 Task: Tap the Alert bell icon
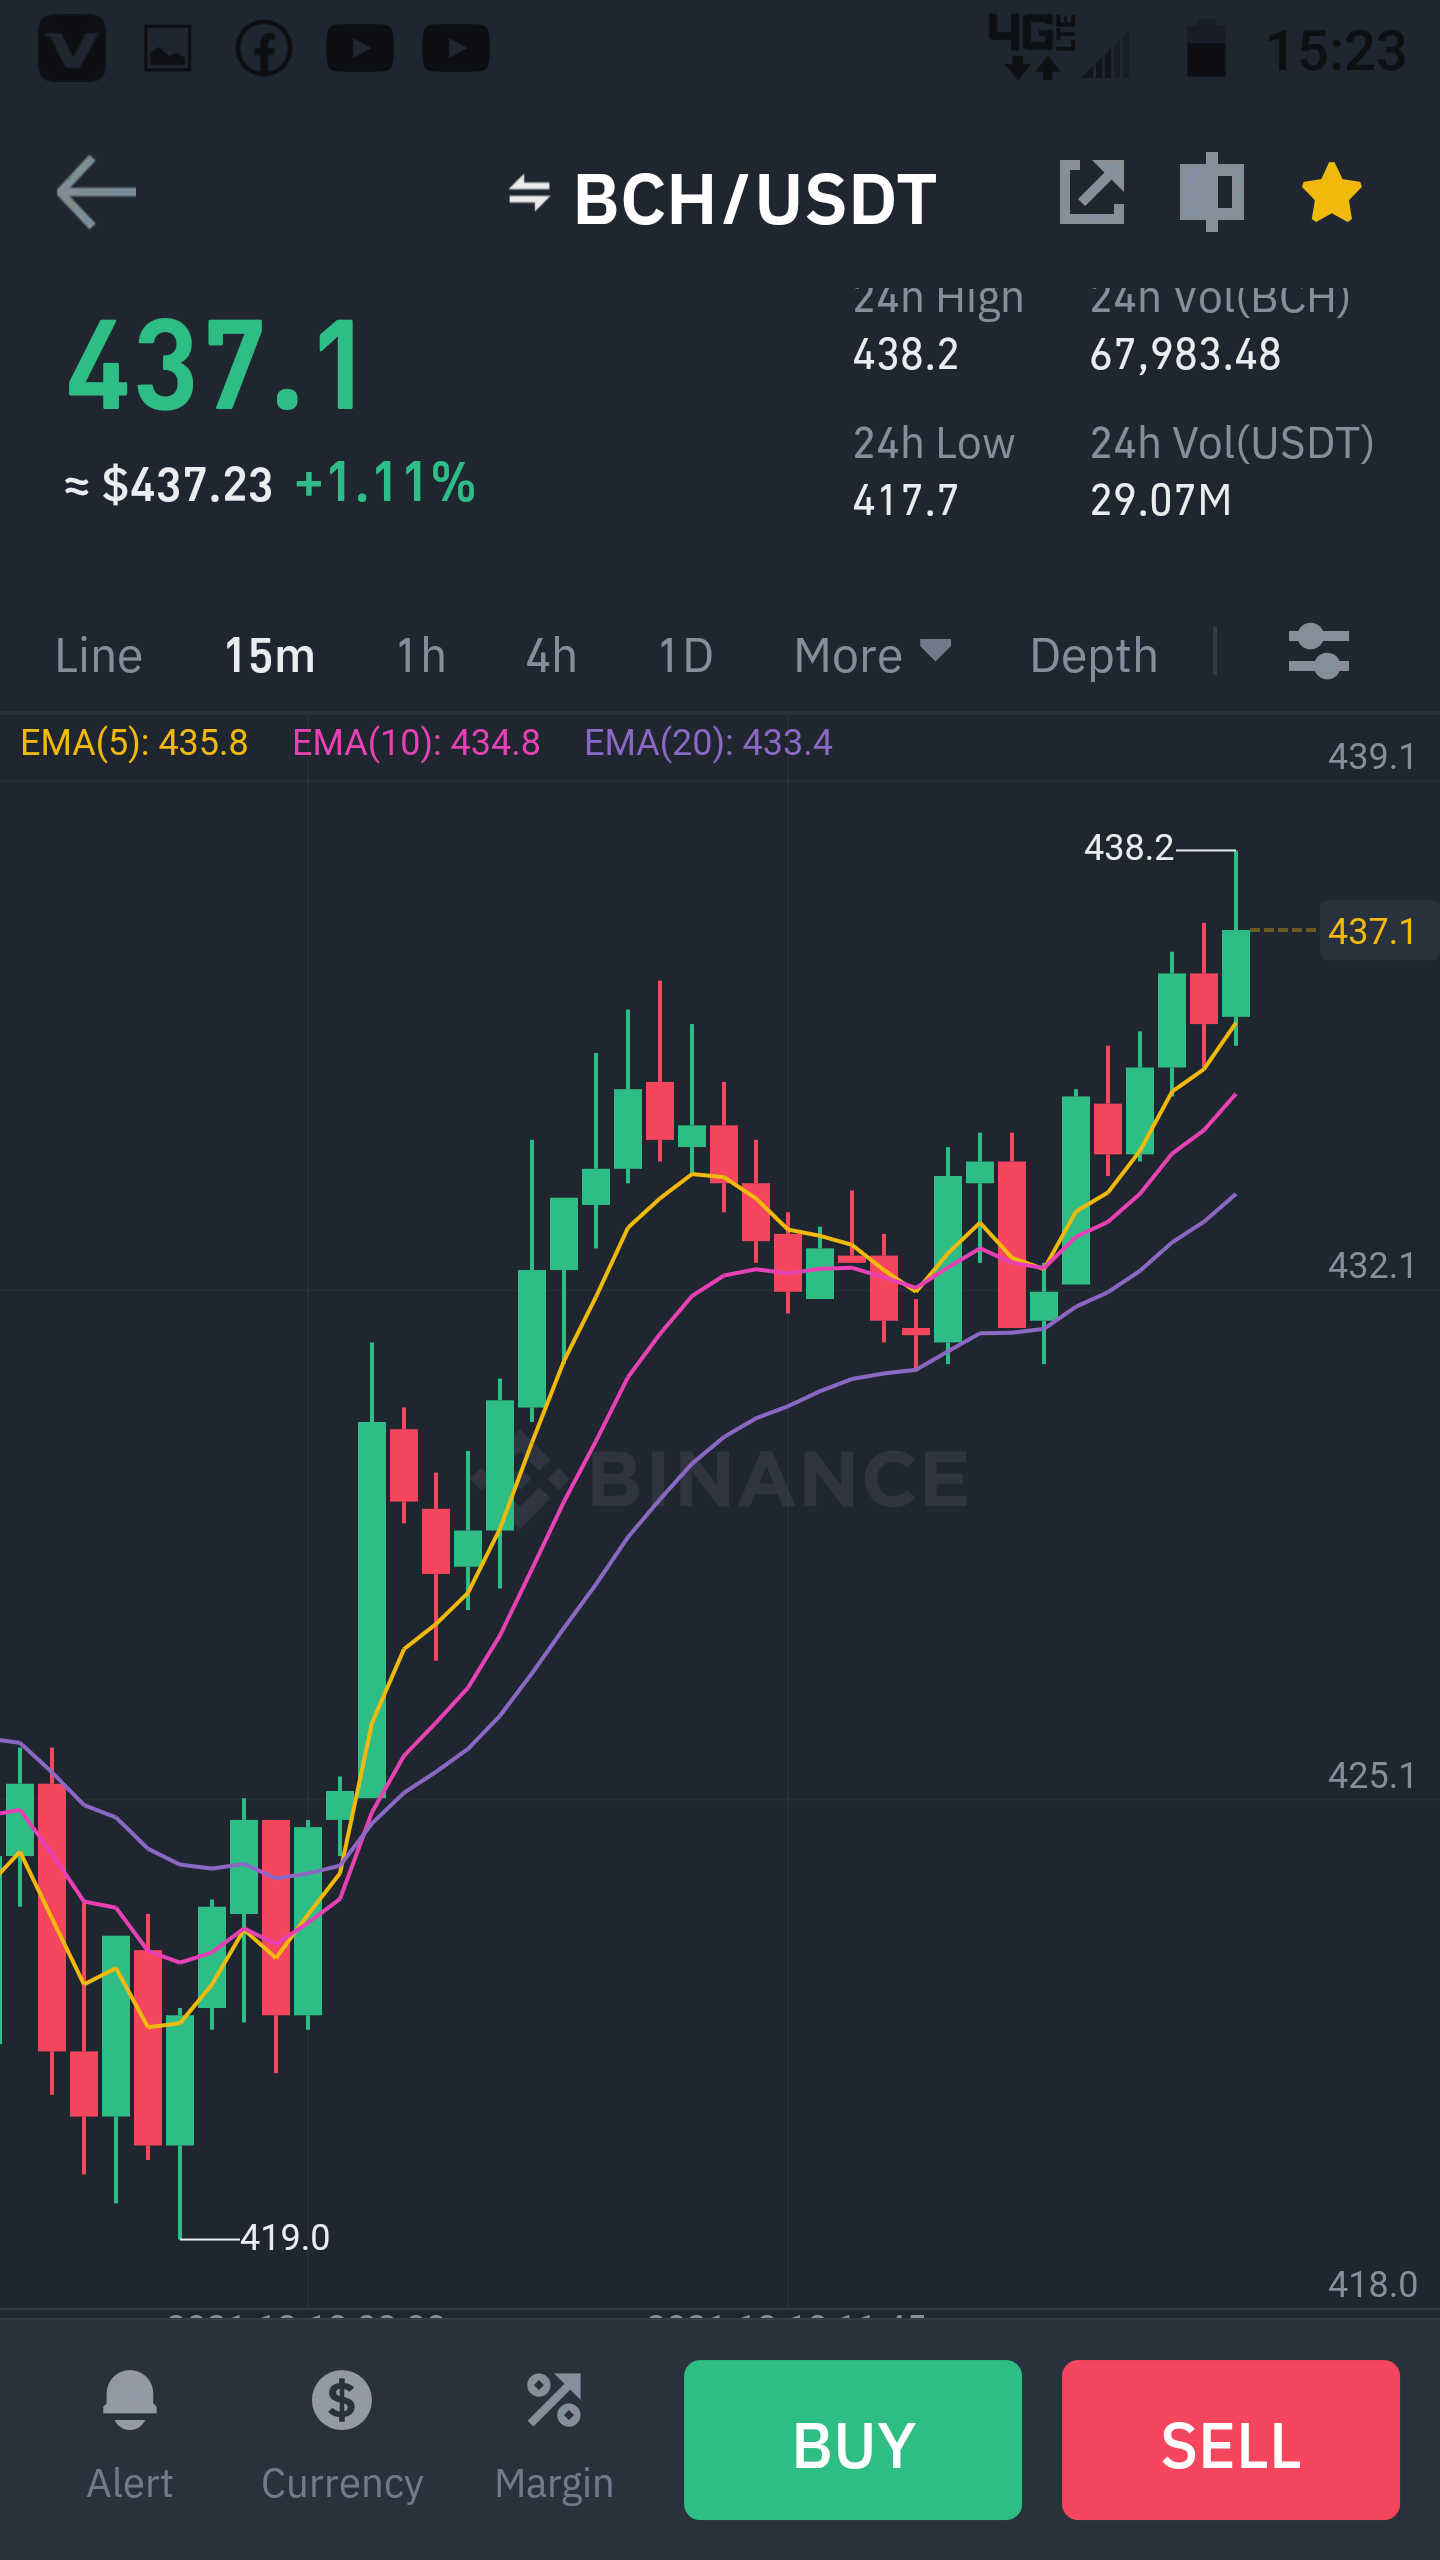tap(130, 2400)
